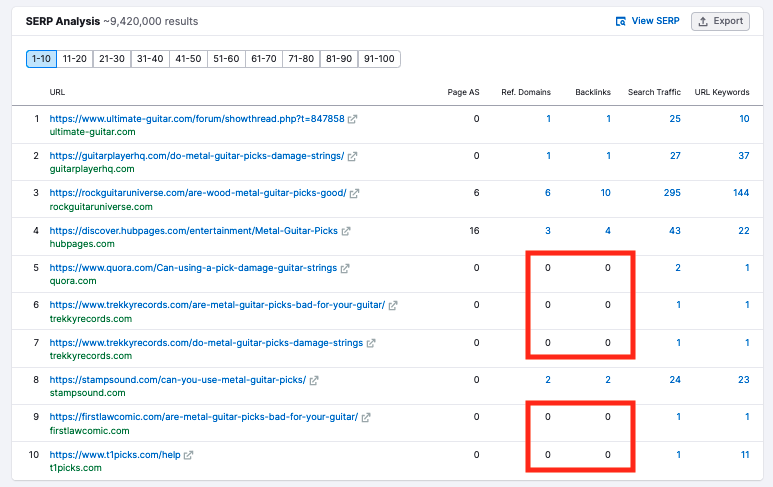Open external link icon for stampsound.com result
This screenshot has height=487, width=773.
coord(314,381)
